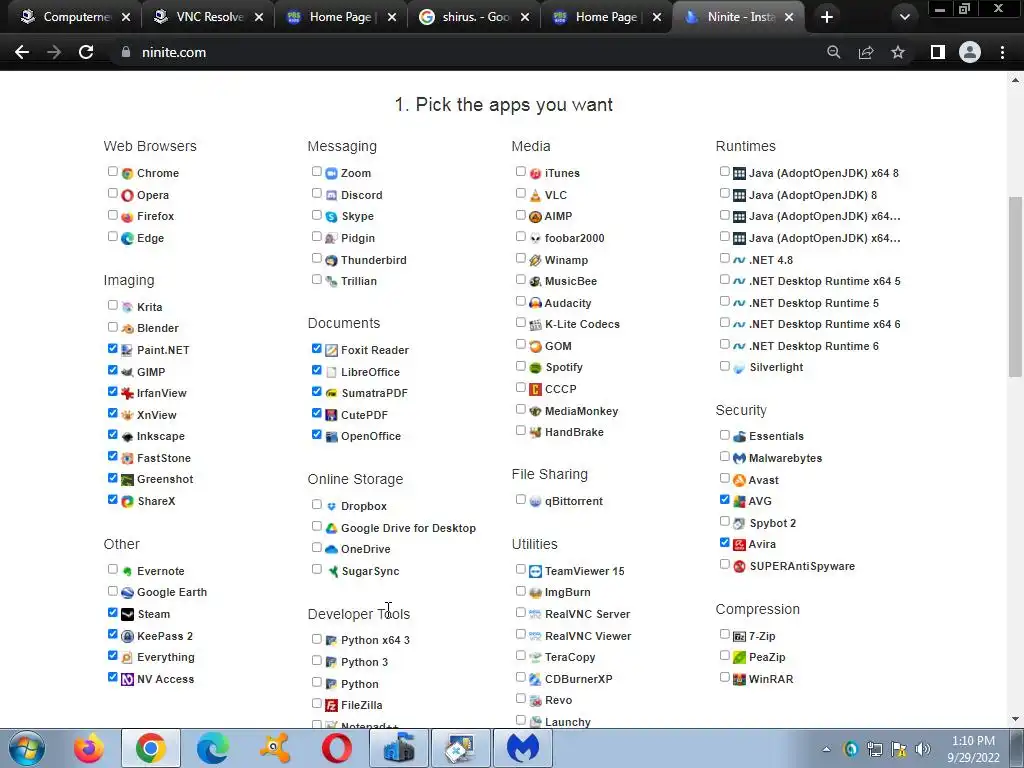Screen dimensions: 1024x768
Task: Click the bookmark star icon in address bar
Action: [898, 52]
